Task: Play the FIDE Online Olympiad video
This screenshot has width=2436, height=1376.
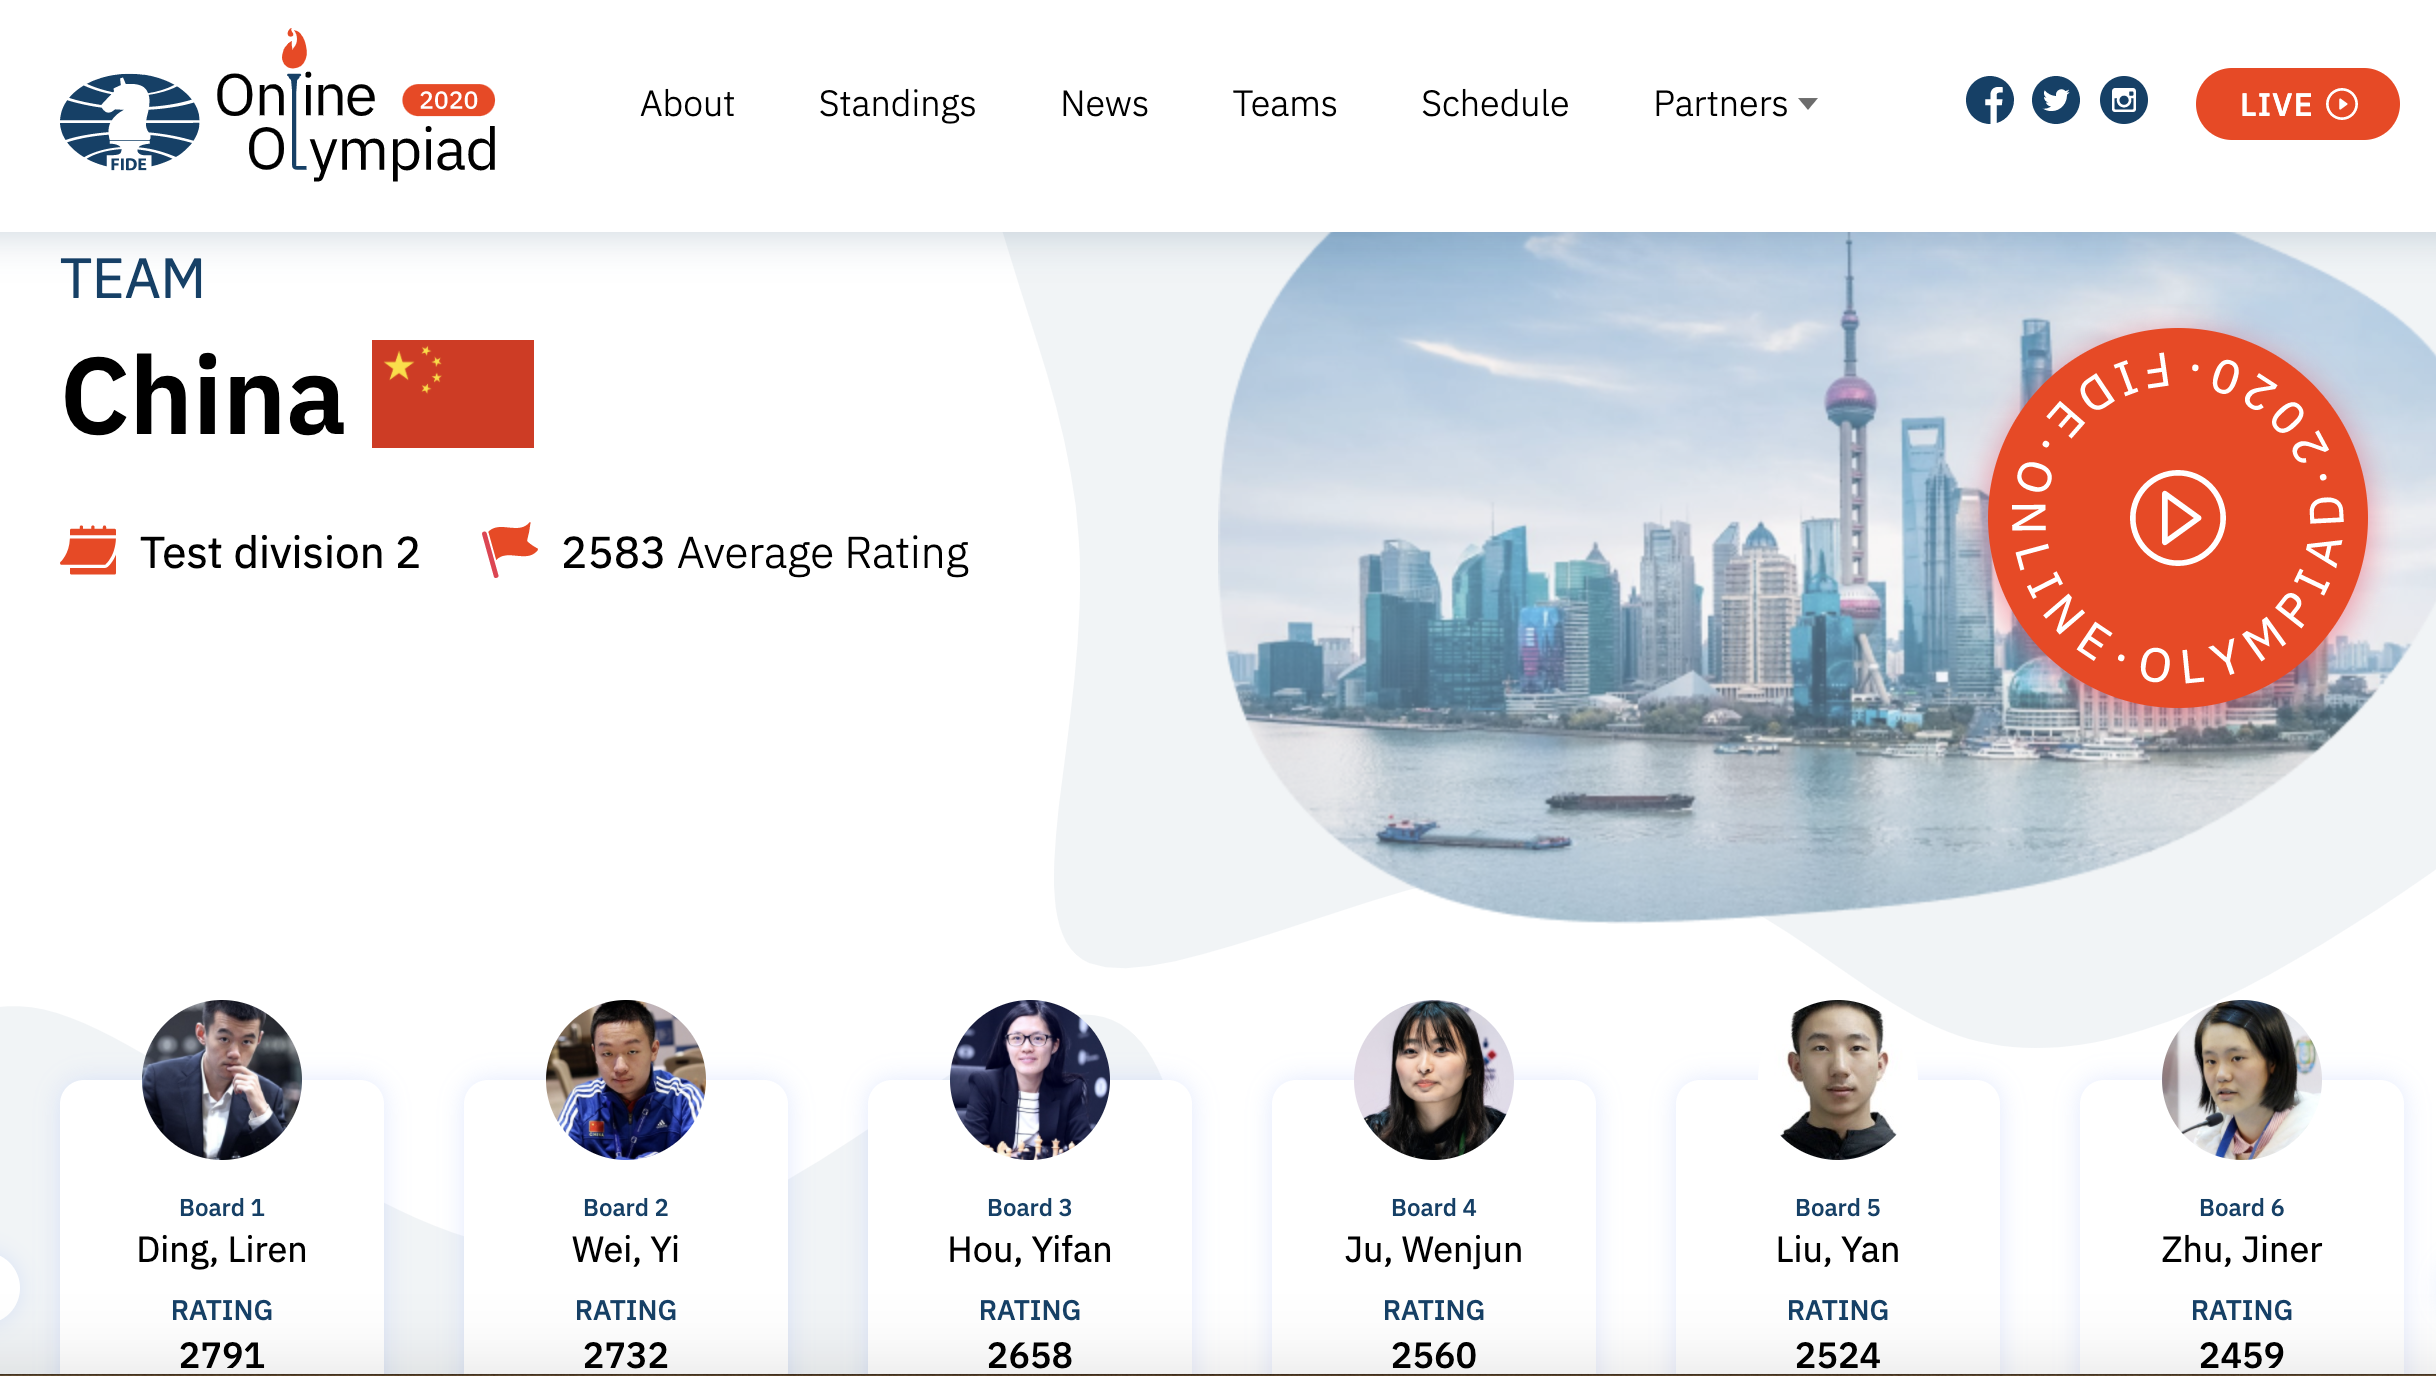Action: [2178, 518]
